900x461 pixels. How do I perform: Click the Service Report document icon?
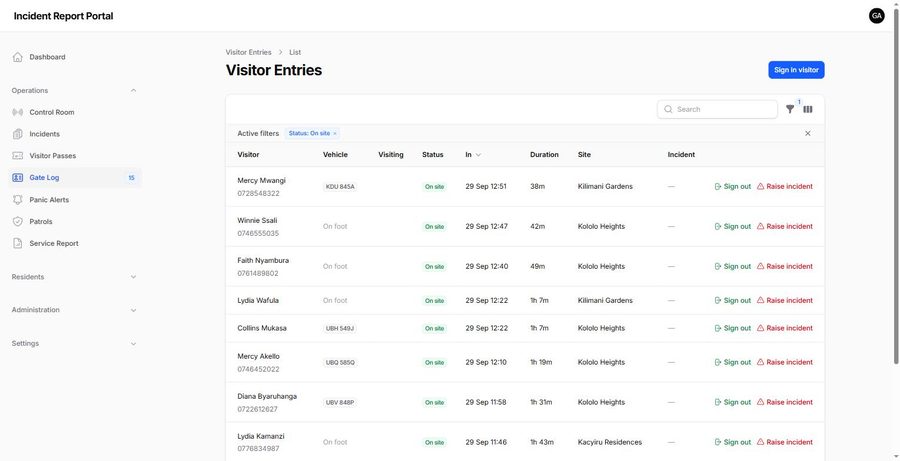(x=18, y=243)
